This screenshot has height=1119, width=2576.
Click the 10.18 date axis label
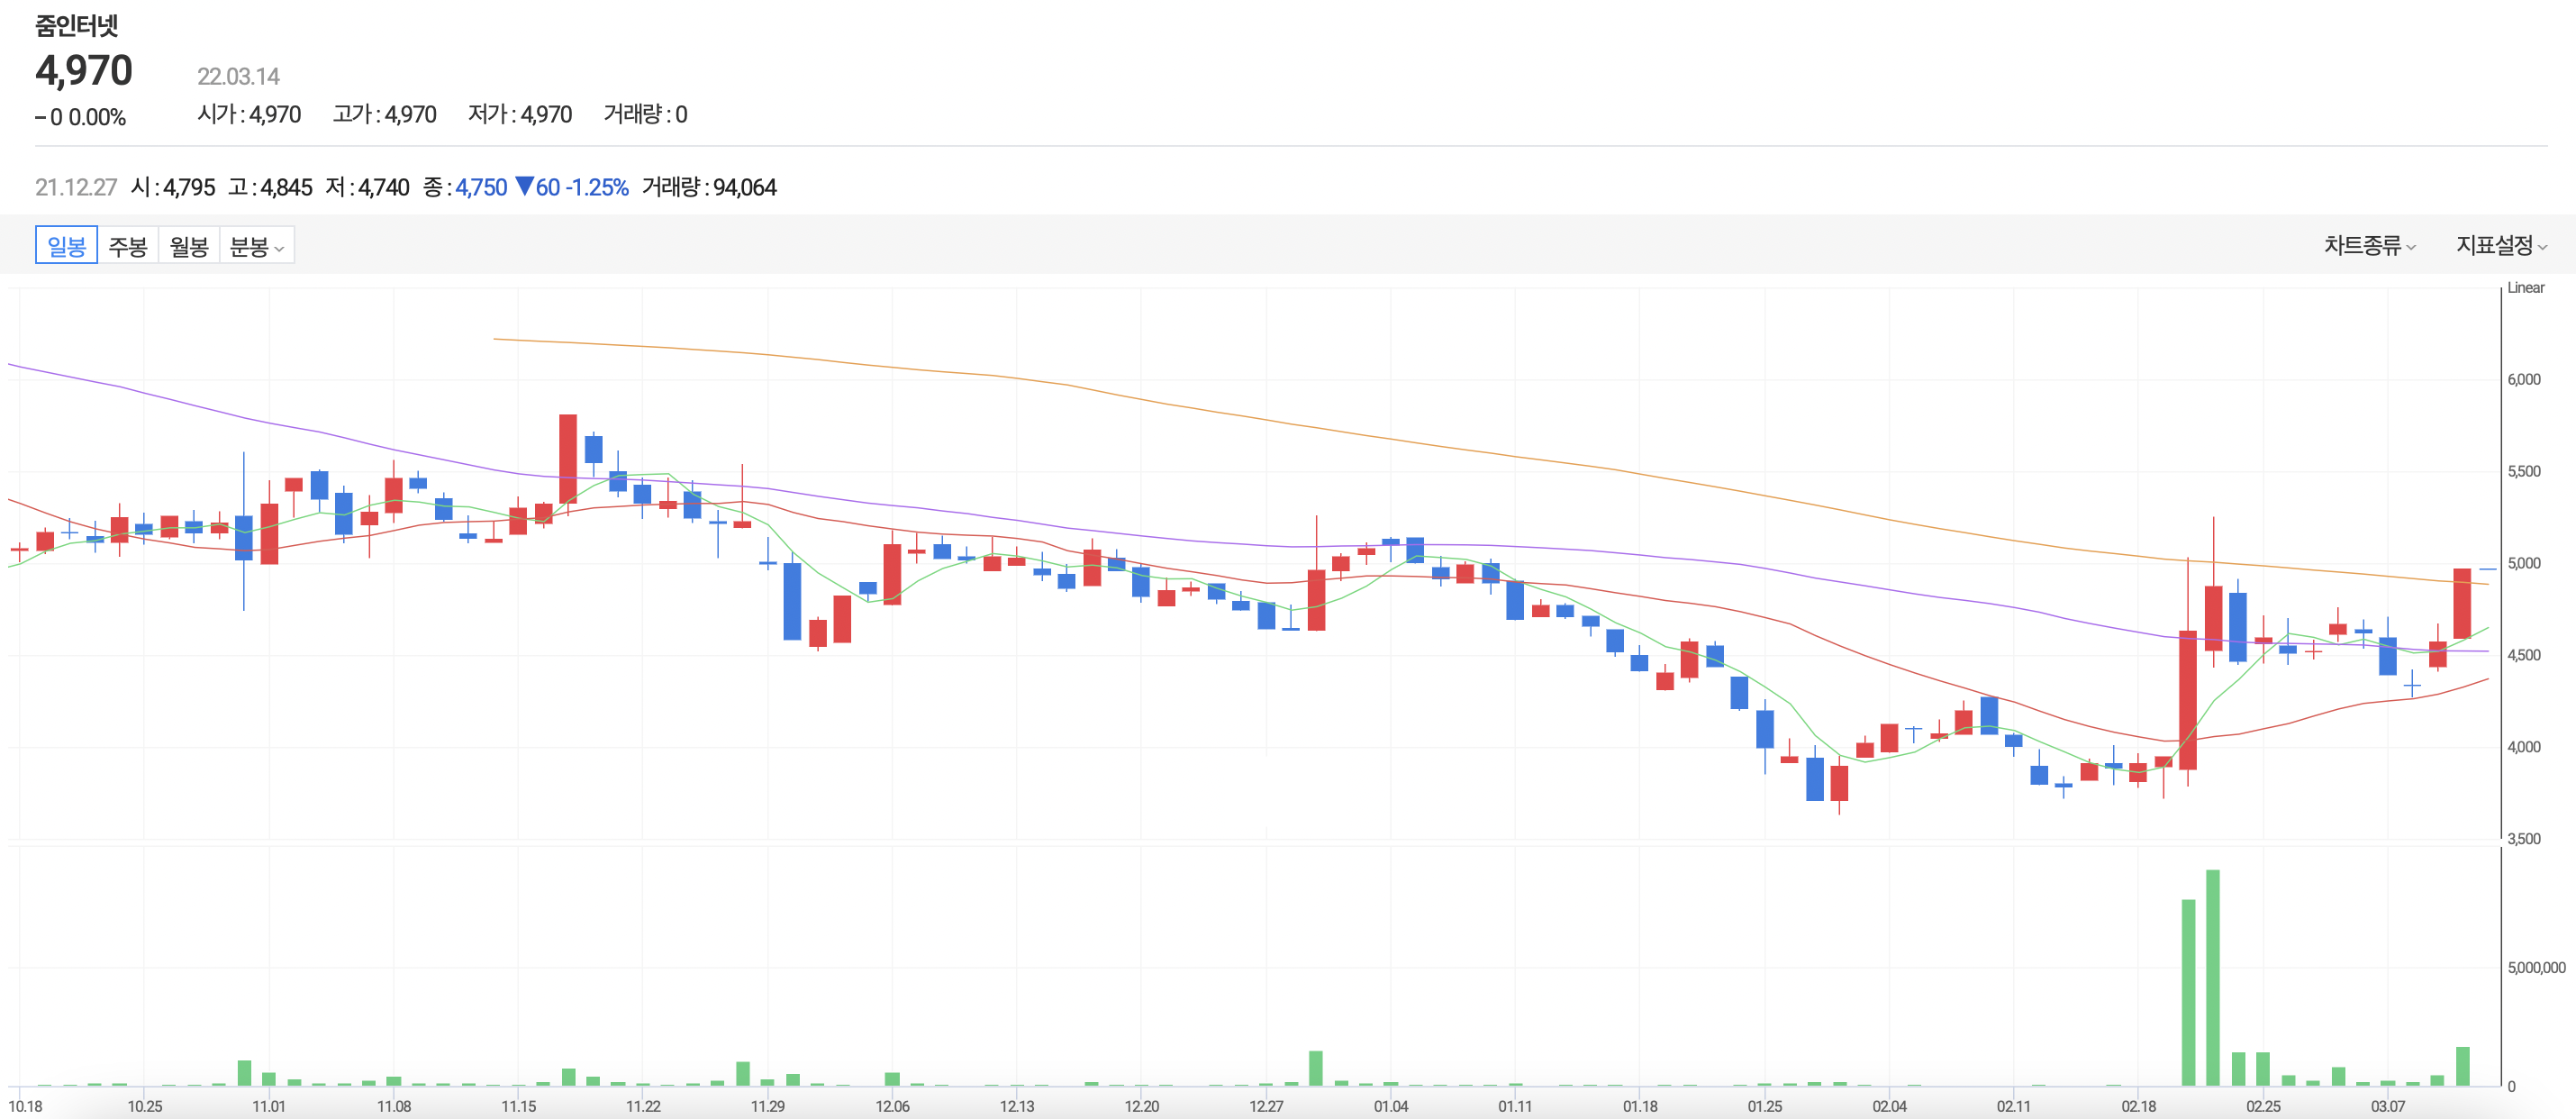[25, 1106]
